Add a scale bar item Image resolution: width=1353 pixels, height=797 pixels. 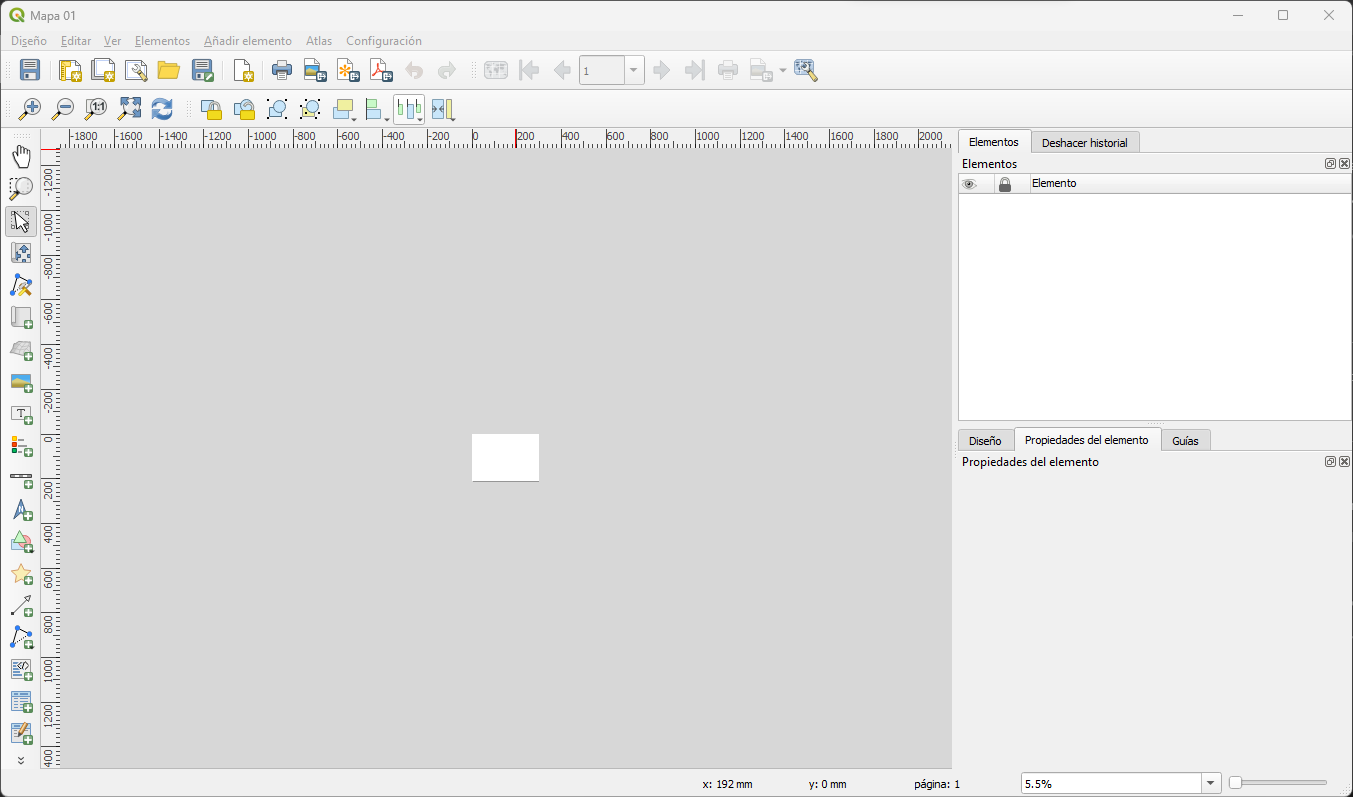tap(21, 478)
